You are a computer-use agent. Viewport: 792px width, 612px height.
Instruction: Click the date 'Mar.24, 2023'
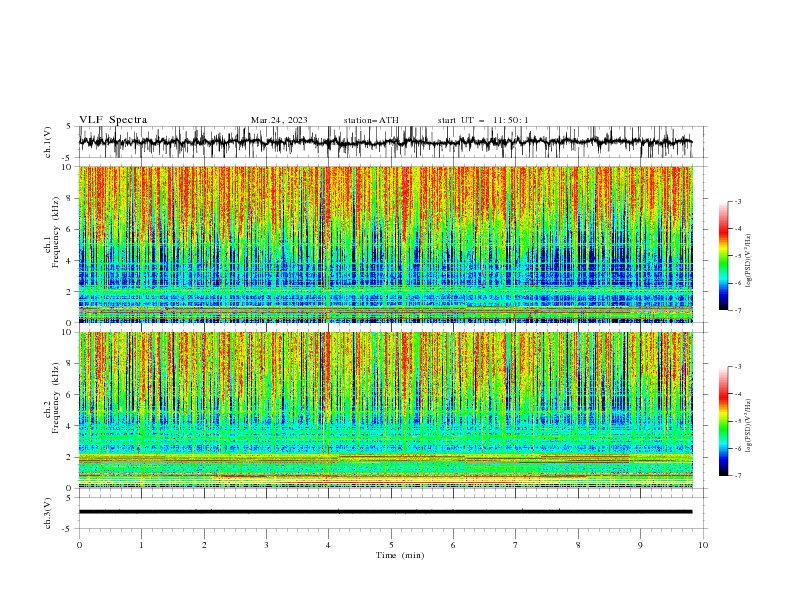pyautogui.click(x=279, y=120)
